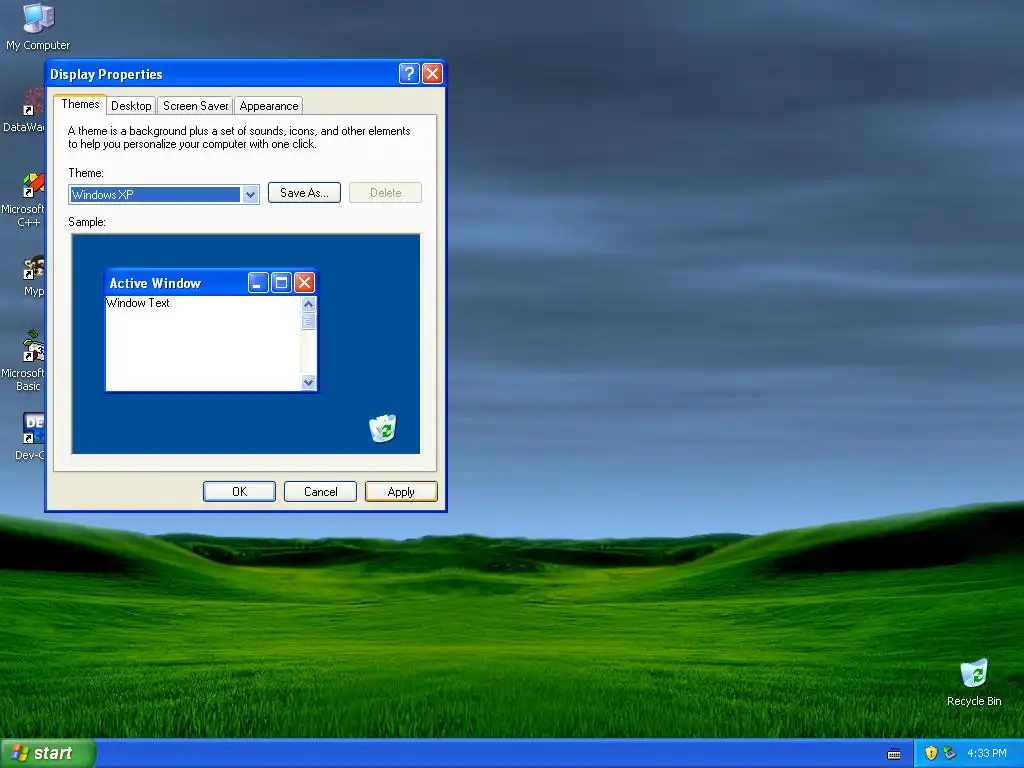Click the Delete button

pyautogui.click(x=385, y=193)
